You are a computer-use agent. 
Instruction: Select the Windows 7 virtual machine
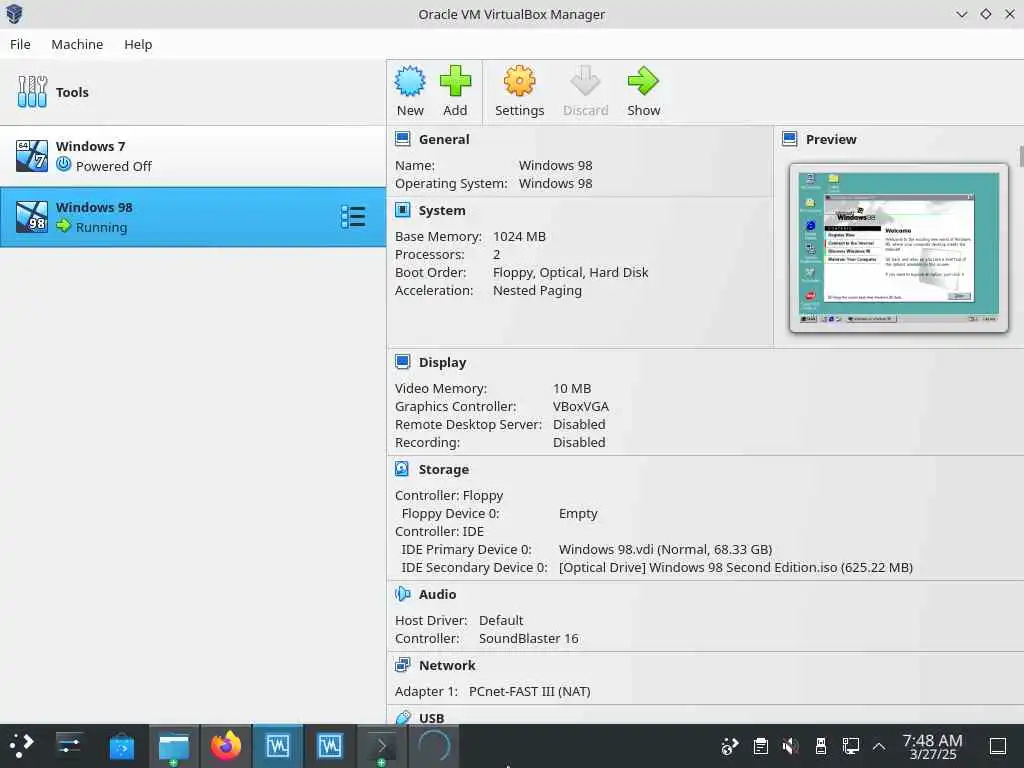click(193, 156)
